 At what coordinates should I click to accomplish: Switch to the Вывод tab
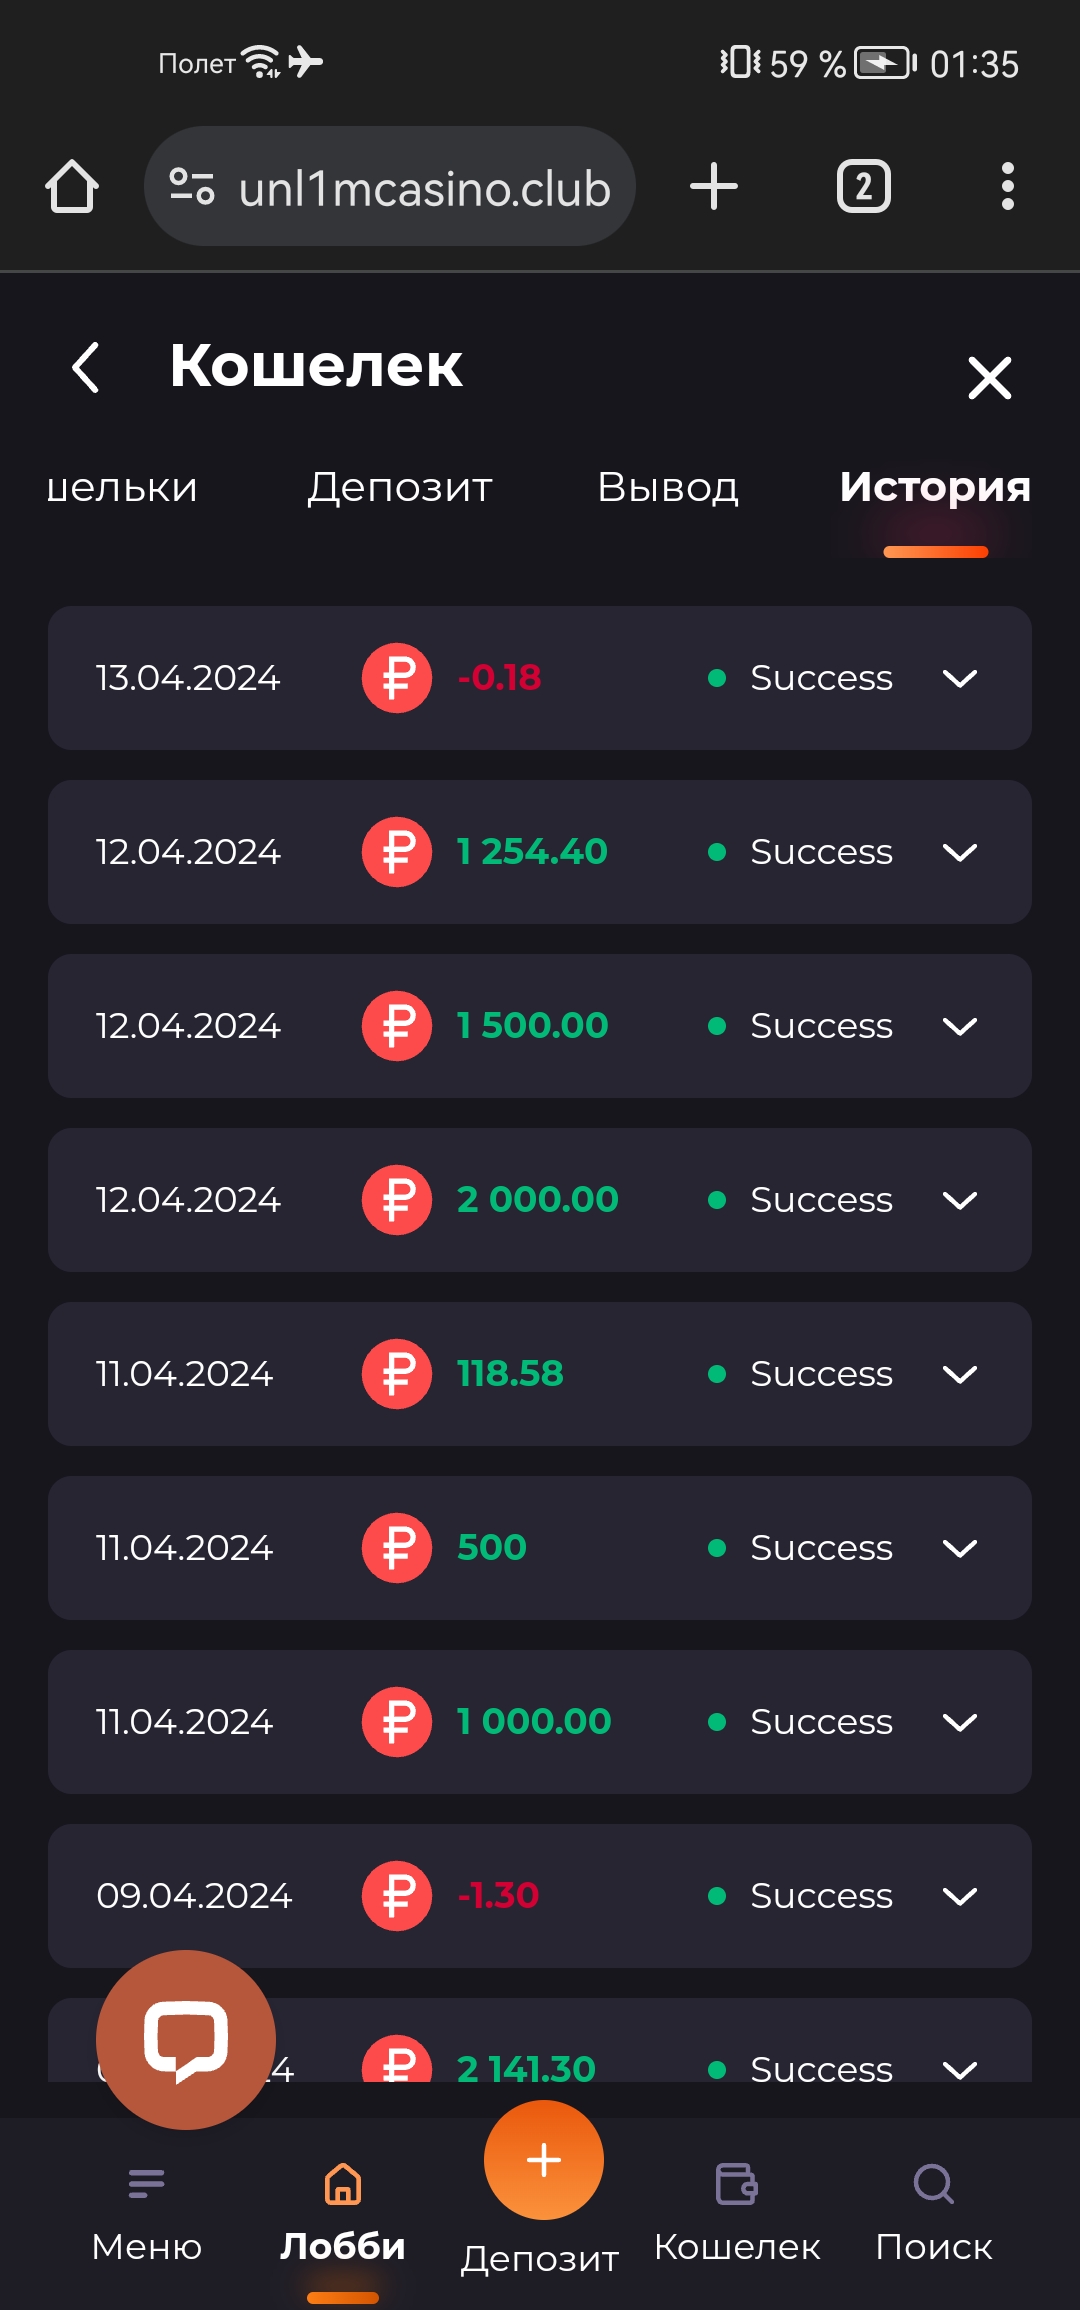[x=667, y=488]
